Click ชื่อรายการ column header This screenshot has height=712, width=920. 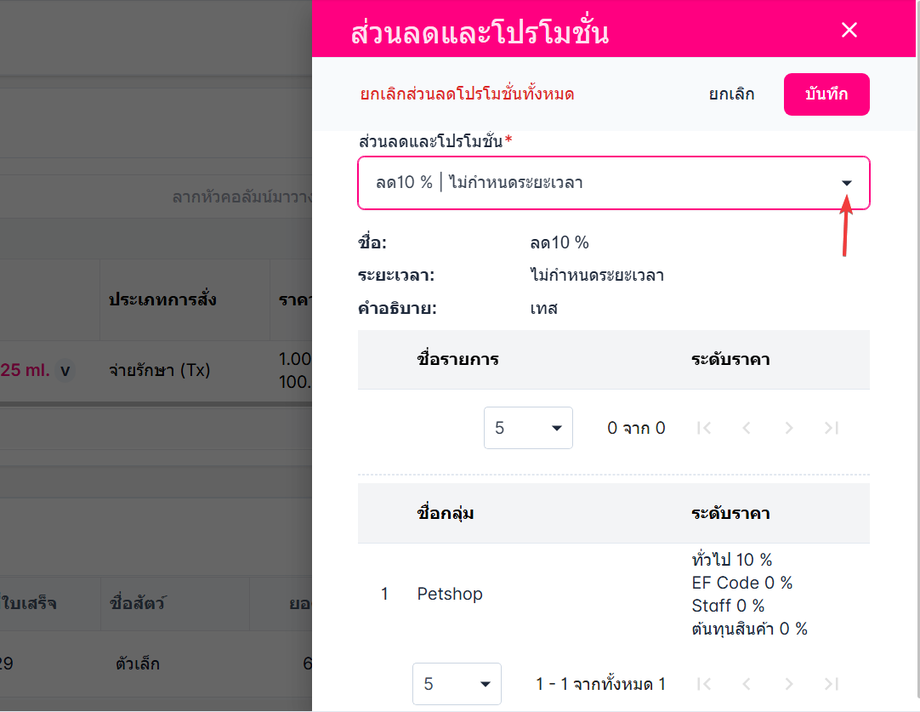coord(458,359)
